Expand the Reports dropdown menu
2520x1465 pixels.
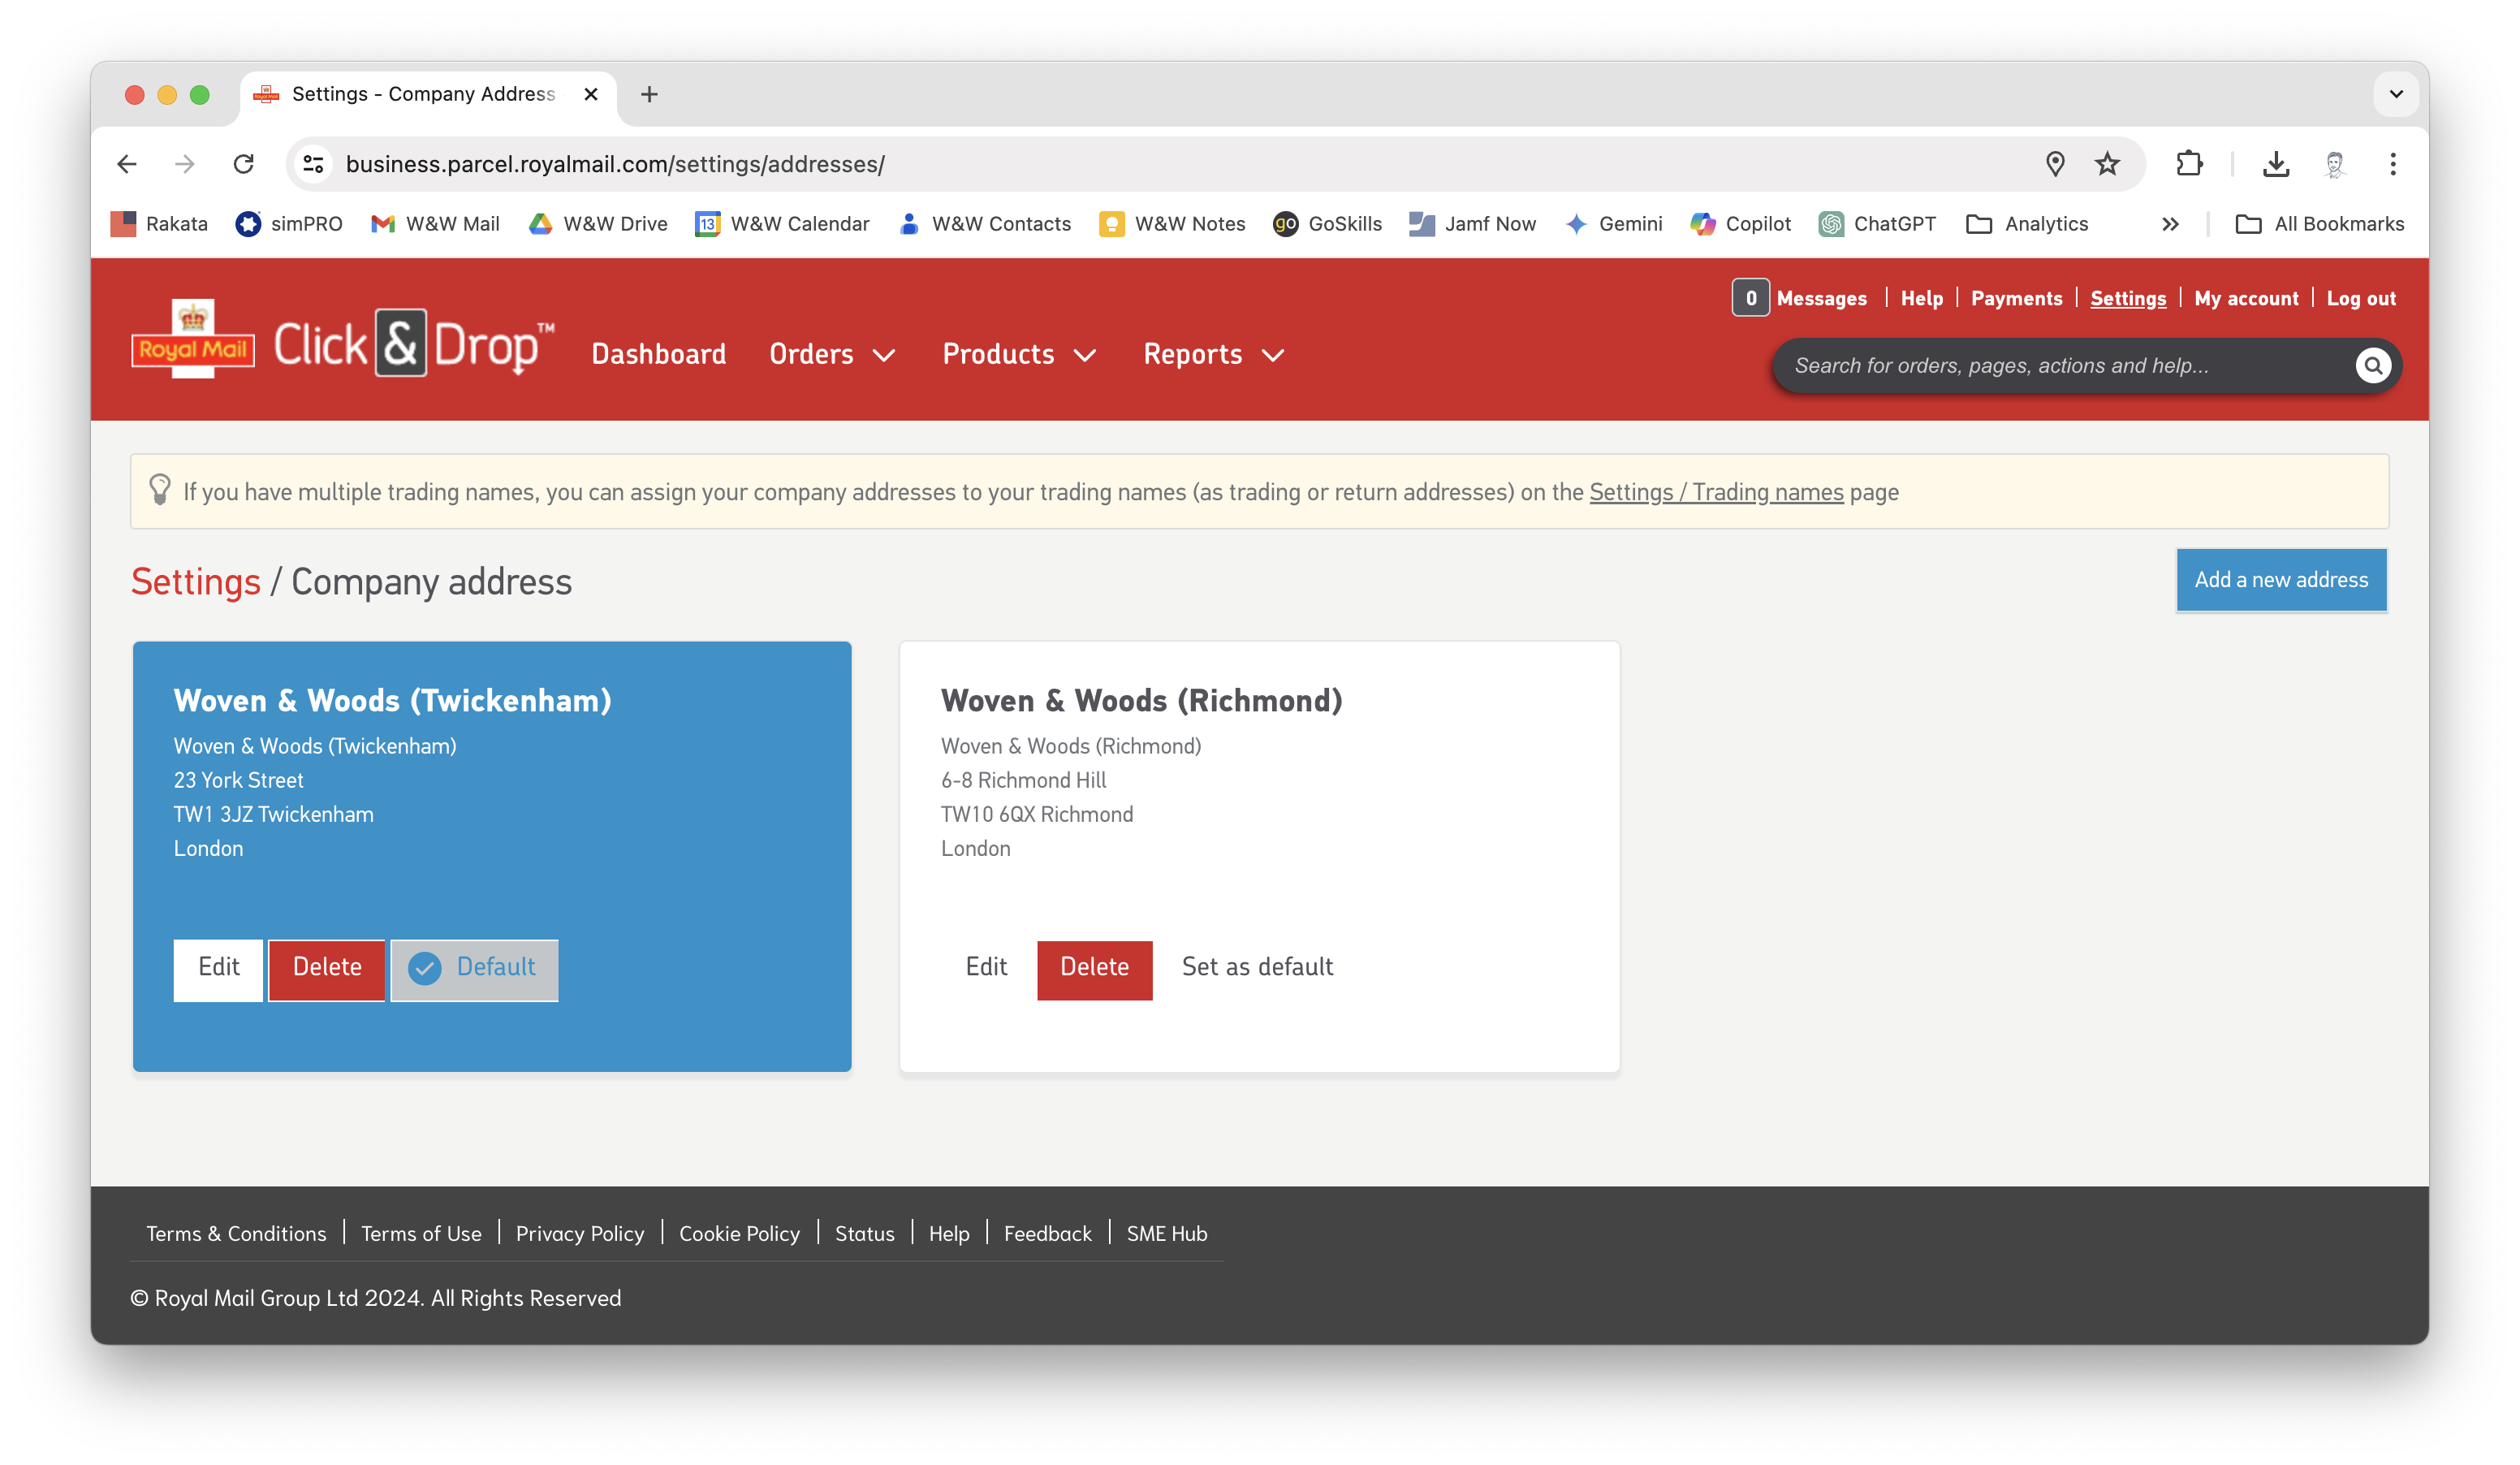pos(1213,355)
